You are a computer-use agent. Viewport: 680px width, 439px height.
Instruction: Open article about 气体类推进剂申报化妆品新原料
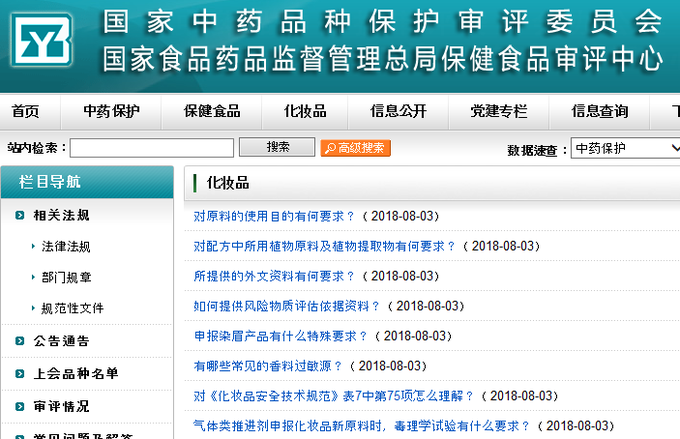pos(362,426)
